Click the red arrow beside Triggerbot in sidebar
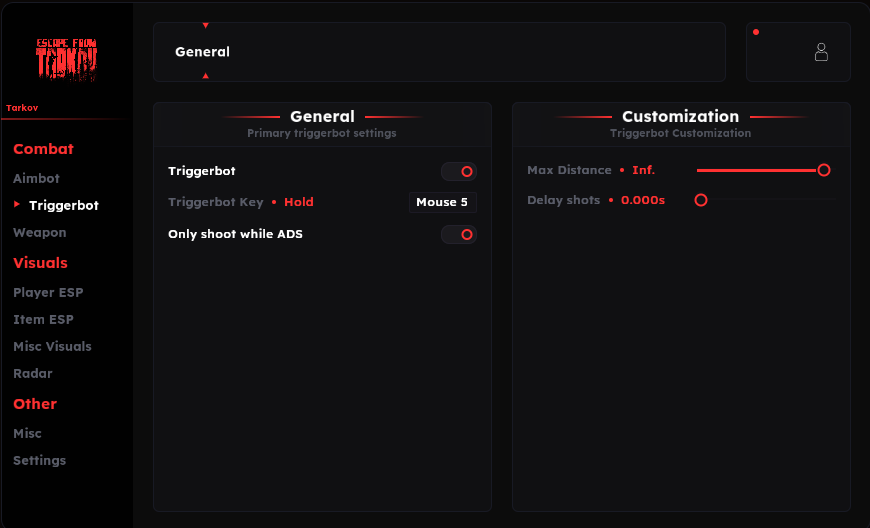 click(17, 205)
